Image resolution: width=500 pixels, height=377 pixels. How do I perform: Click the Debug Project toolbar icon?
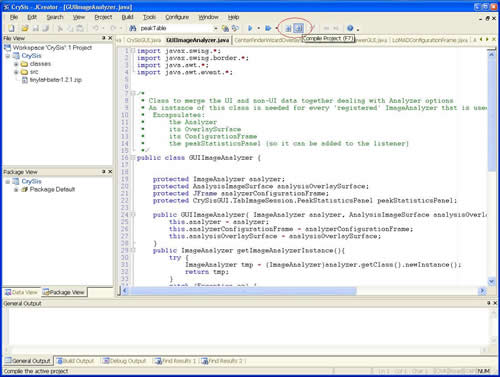pos(268,28)
